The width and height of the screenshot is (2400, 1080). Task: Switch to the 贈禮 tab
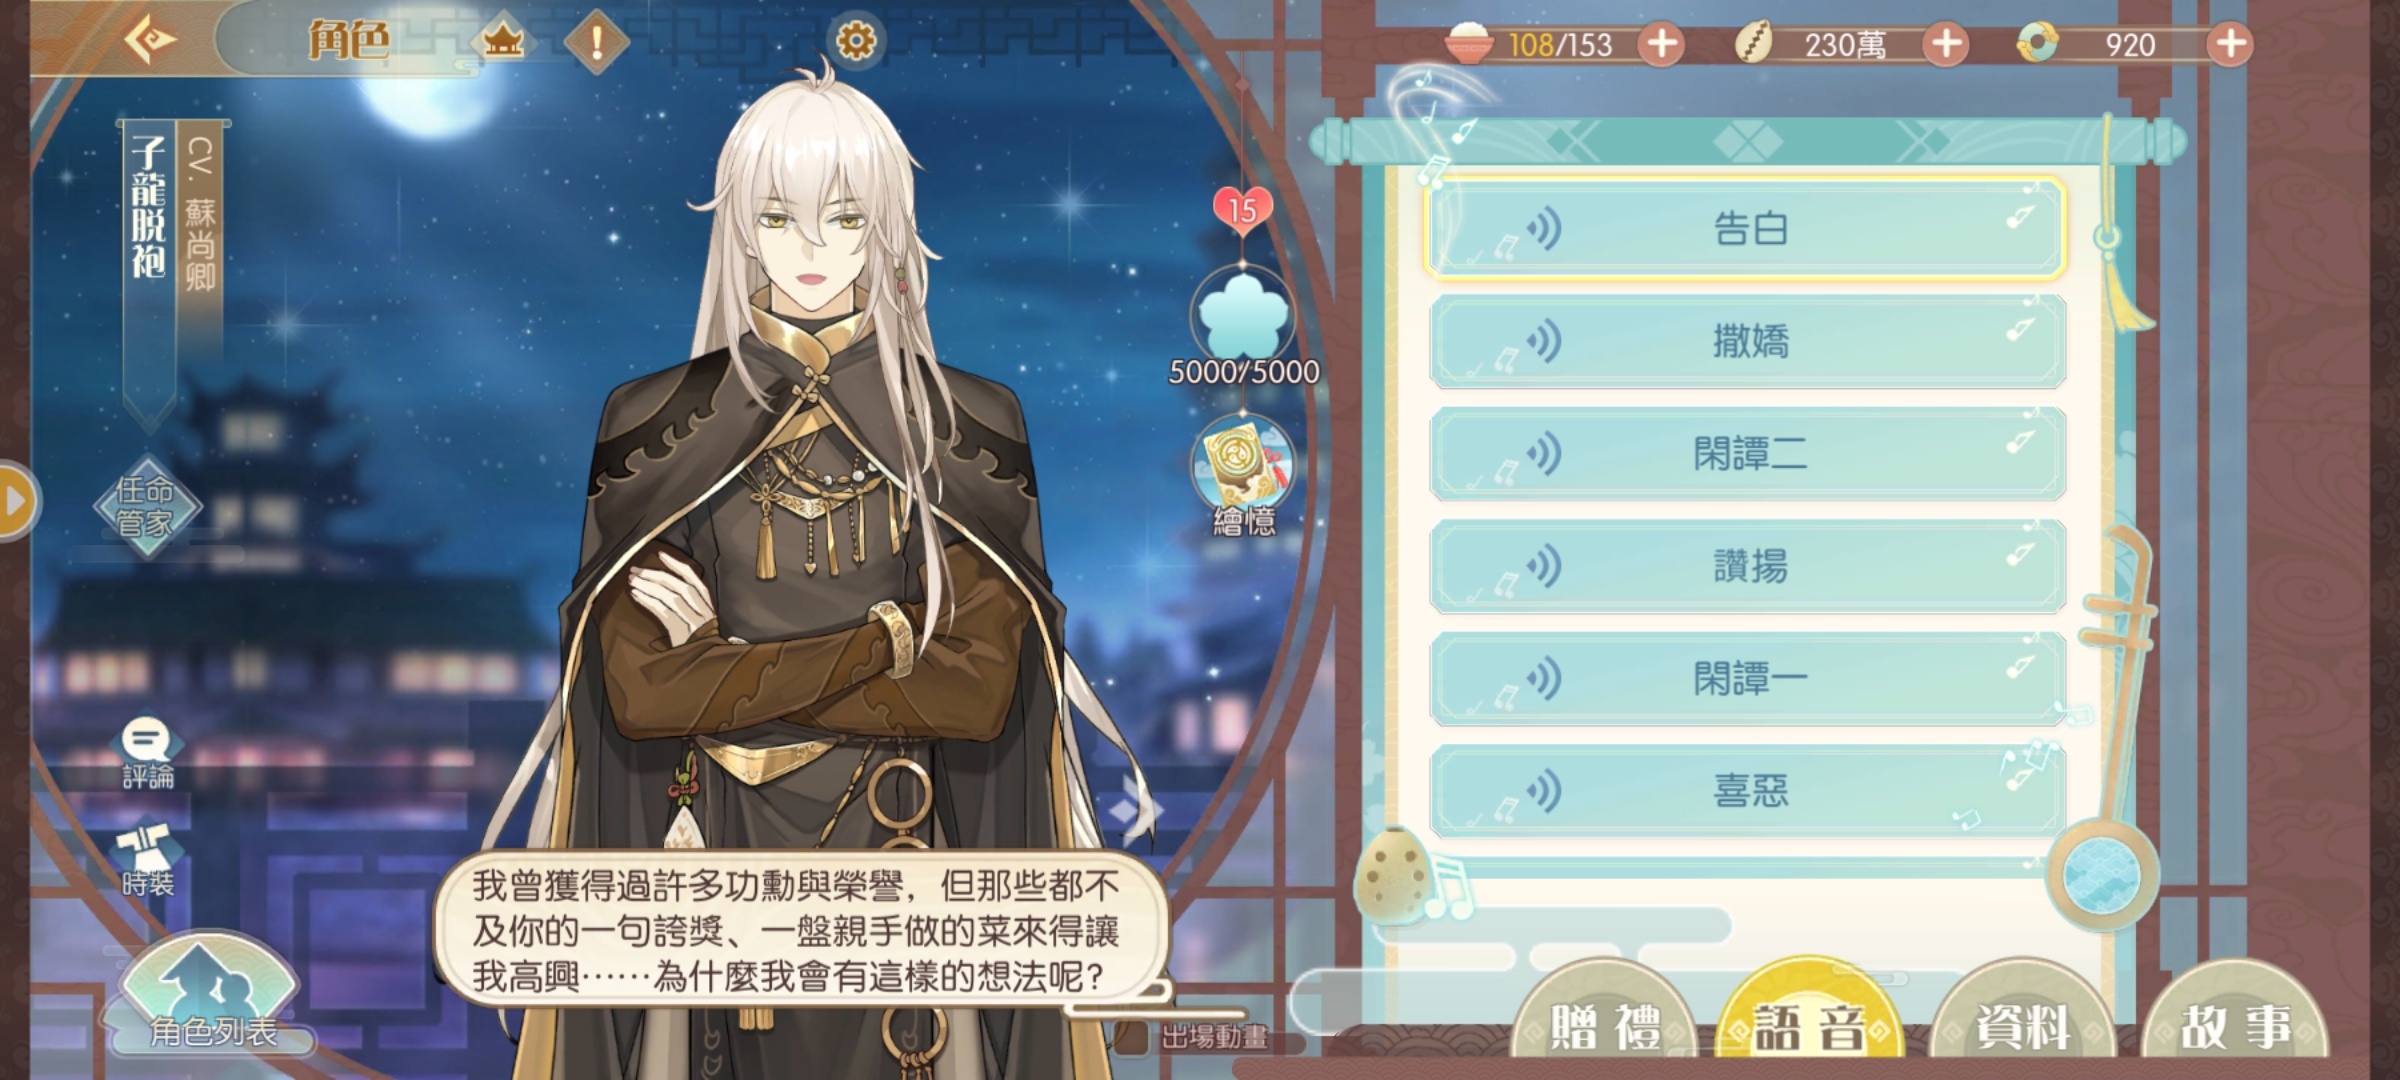coord(1604,1024)
